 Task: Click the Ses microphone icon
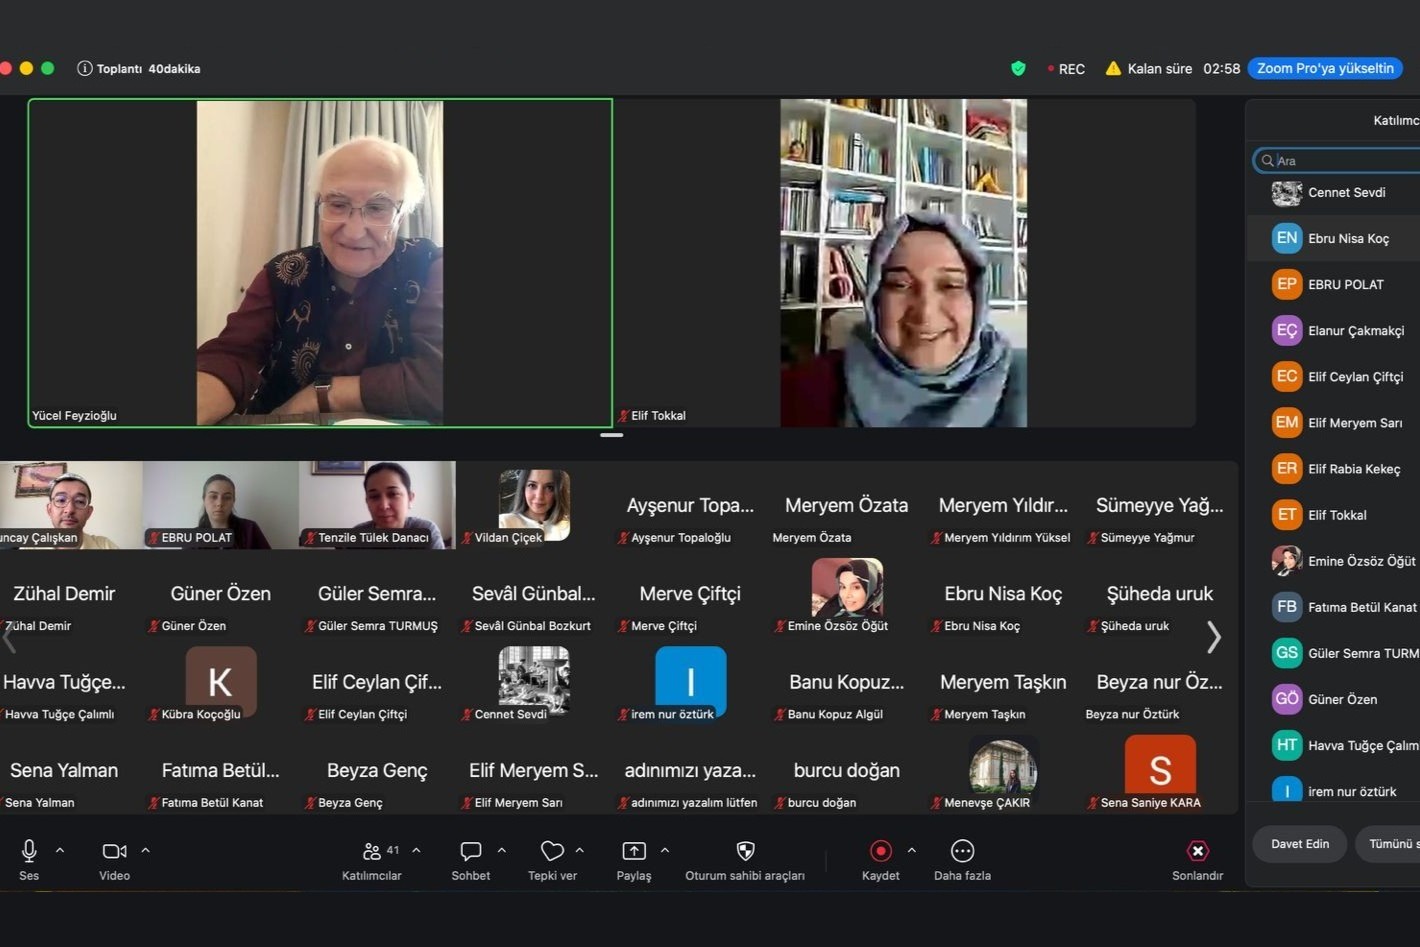29,851
